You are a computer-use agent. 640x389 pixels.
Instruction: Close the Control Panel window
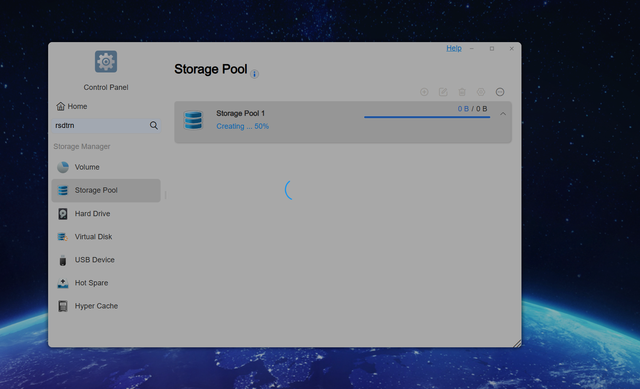(511, 49)
